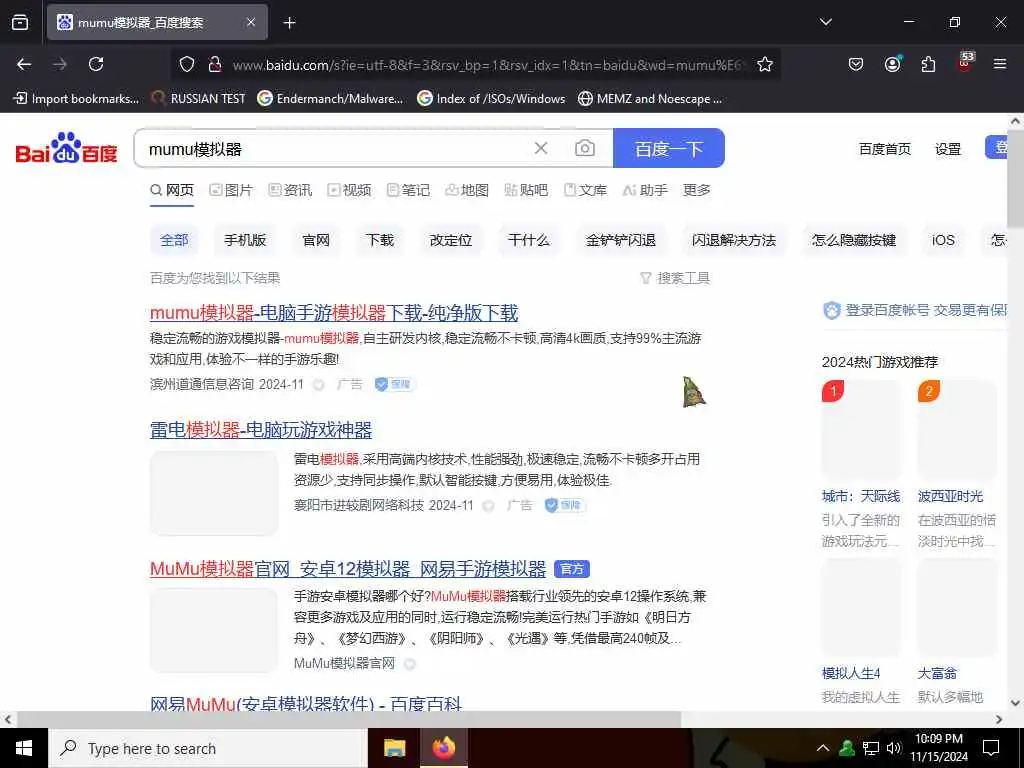The height and width of the screenshot is (768, 1024).
Task: Clear search text with X icon
Action: coord(541,148)
